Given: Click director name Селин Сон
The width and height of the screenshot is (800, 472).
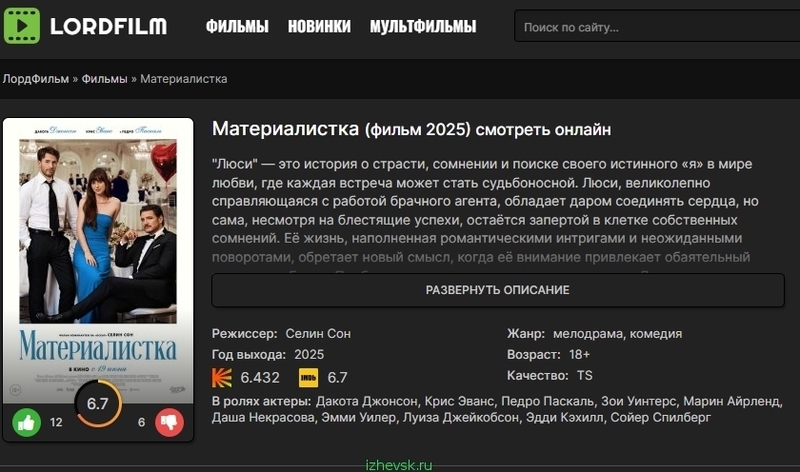Looking at the screenshot, I should [x=318, y=334].
